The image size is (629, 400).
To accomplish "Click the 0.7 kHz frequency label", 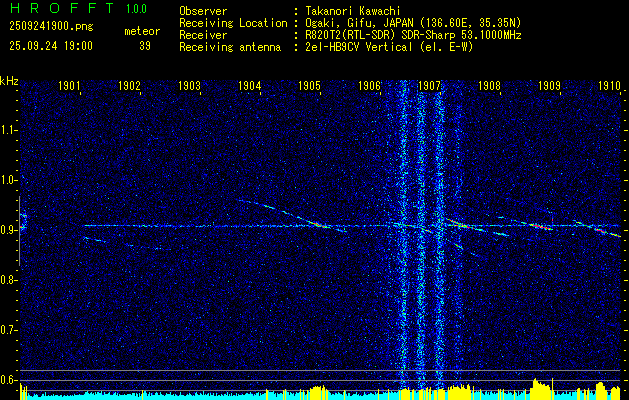I will (x=7, y=330).
